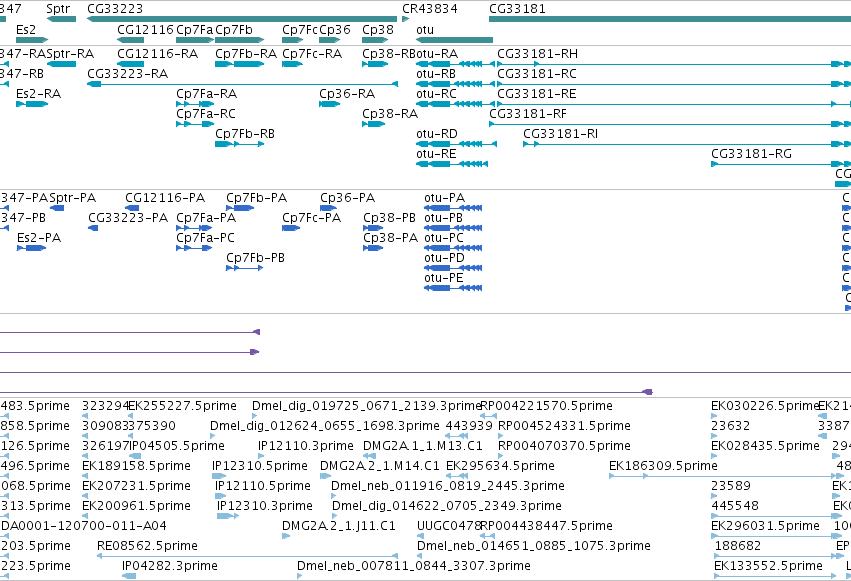Select protein label CG12116-PA
851x581 pixels.
pos(165,198)
